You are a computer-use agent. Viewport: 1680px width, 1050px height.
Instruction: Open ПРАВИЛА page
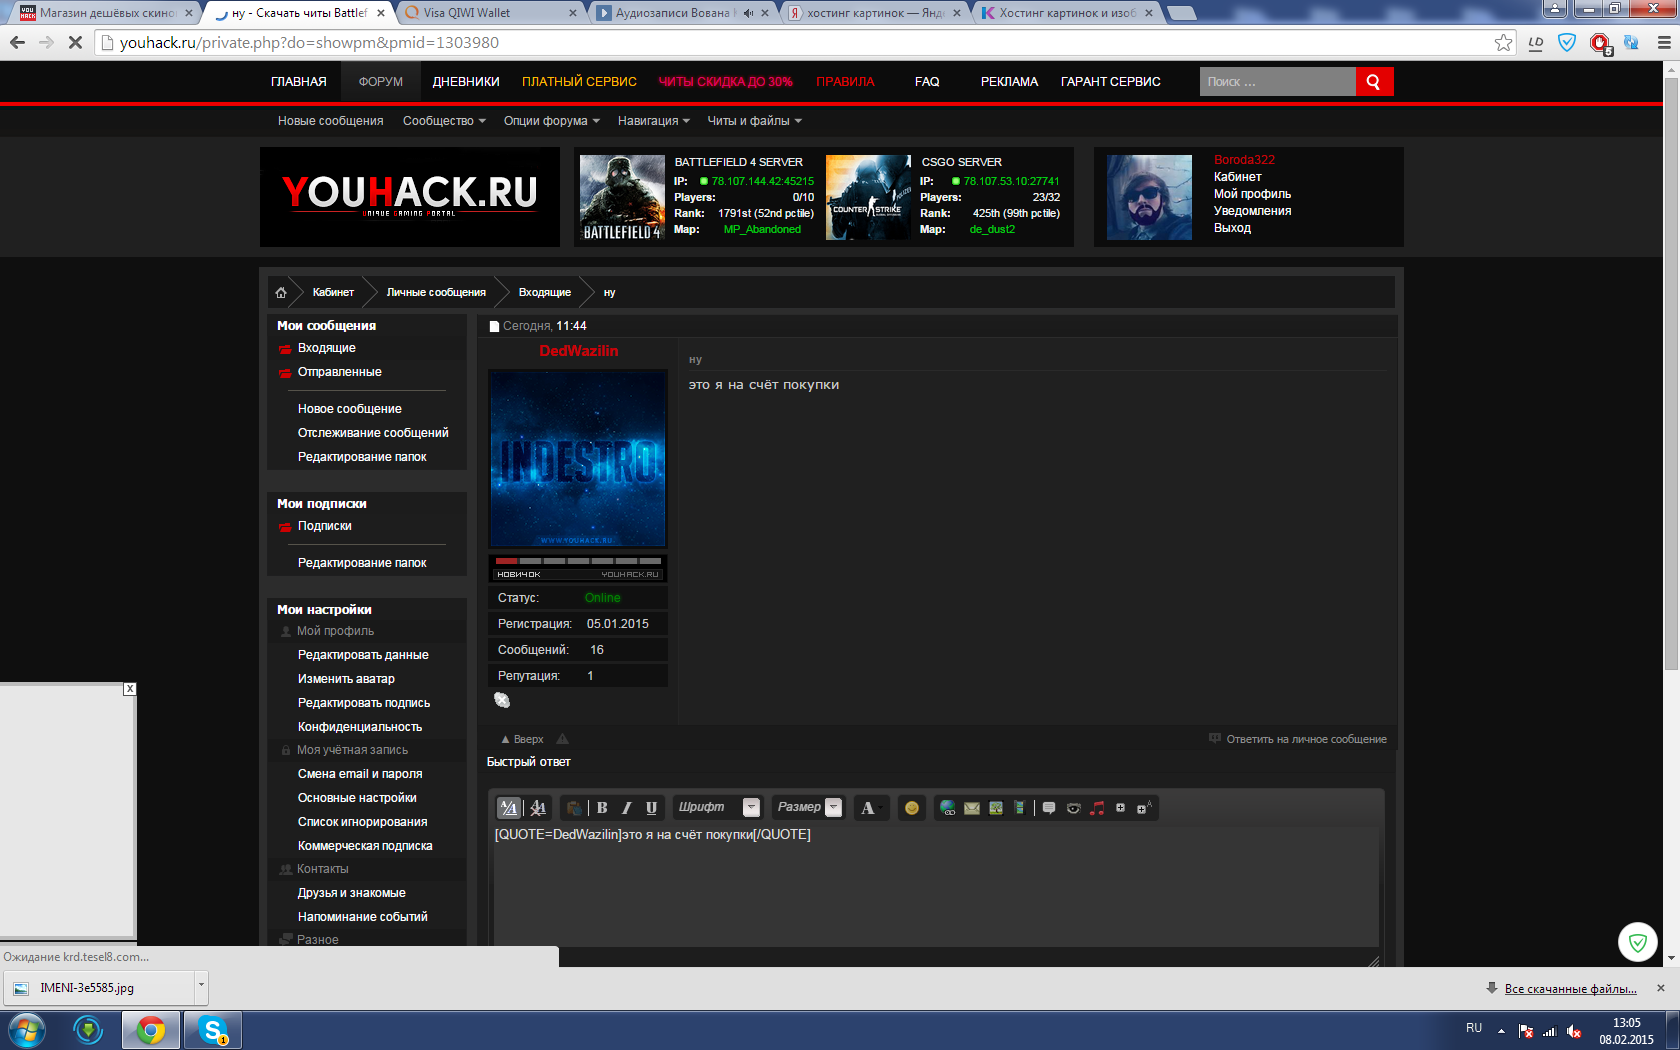845,82
